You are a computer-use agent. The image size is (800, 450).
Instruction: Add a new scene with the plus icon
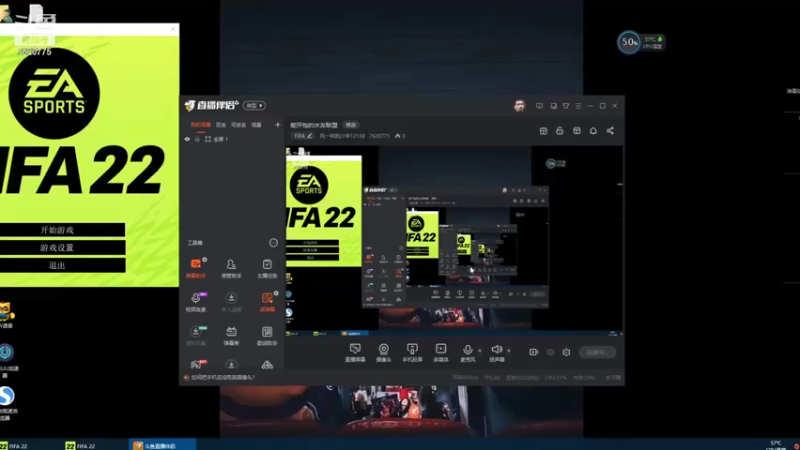(x=278, y=124)
